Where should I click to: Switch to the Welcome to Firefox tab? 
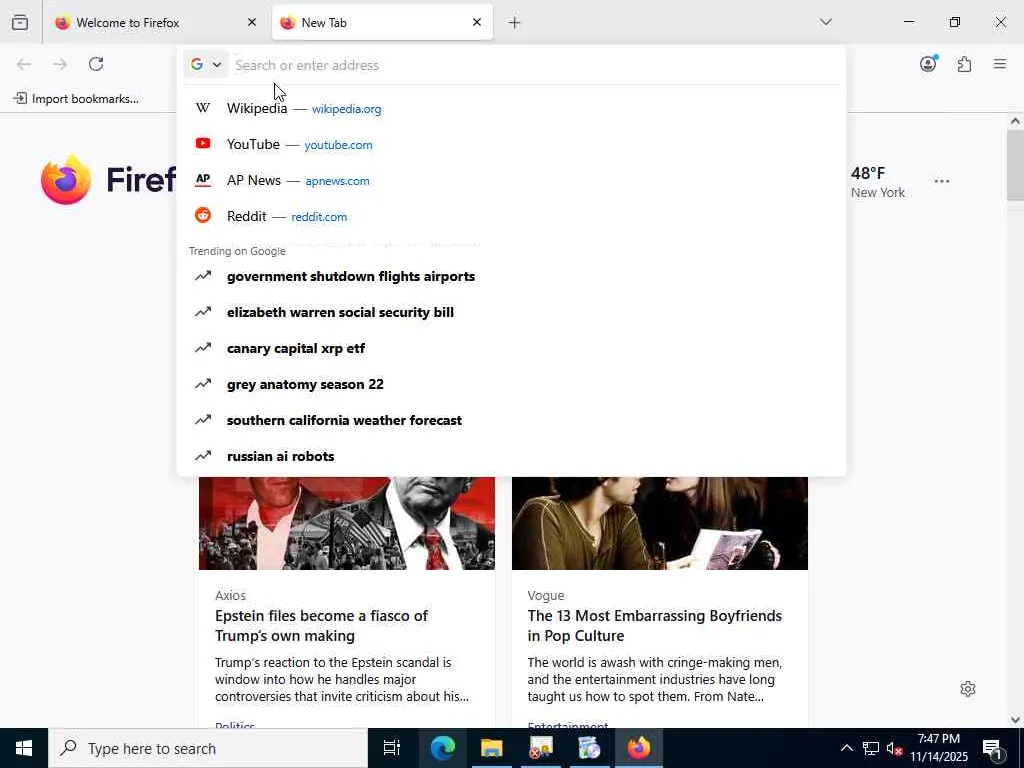tap(157, 22)
